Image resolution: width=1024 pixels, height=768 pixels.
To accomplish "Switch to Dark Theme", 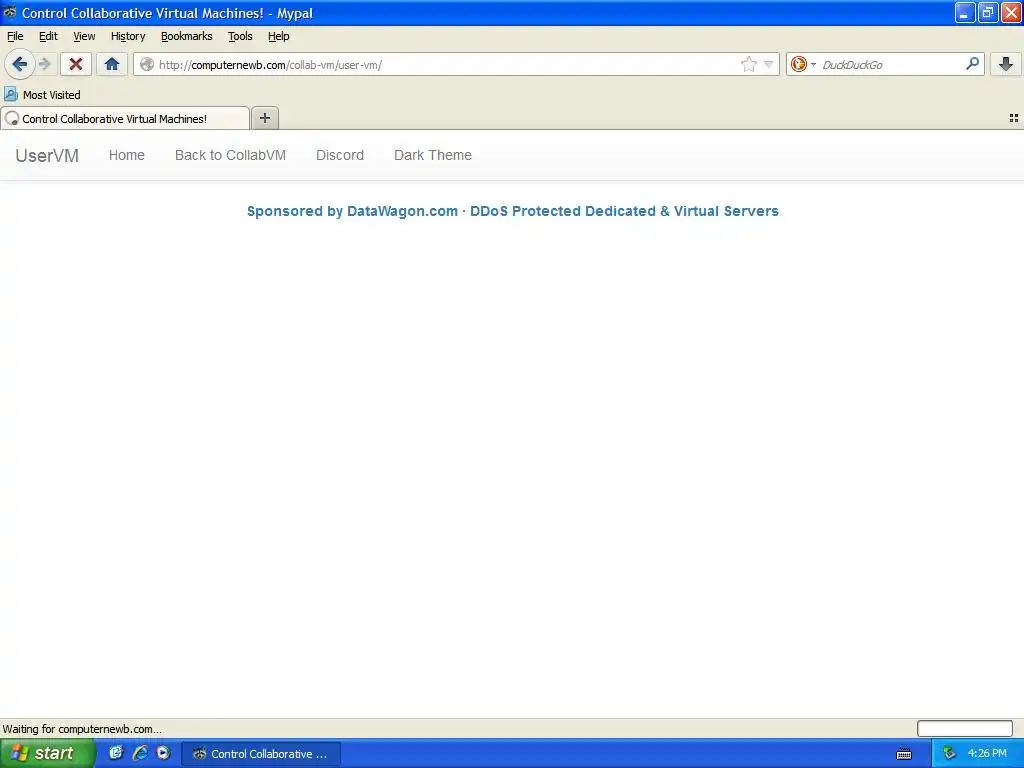I will pos(433,155).
